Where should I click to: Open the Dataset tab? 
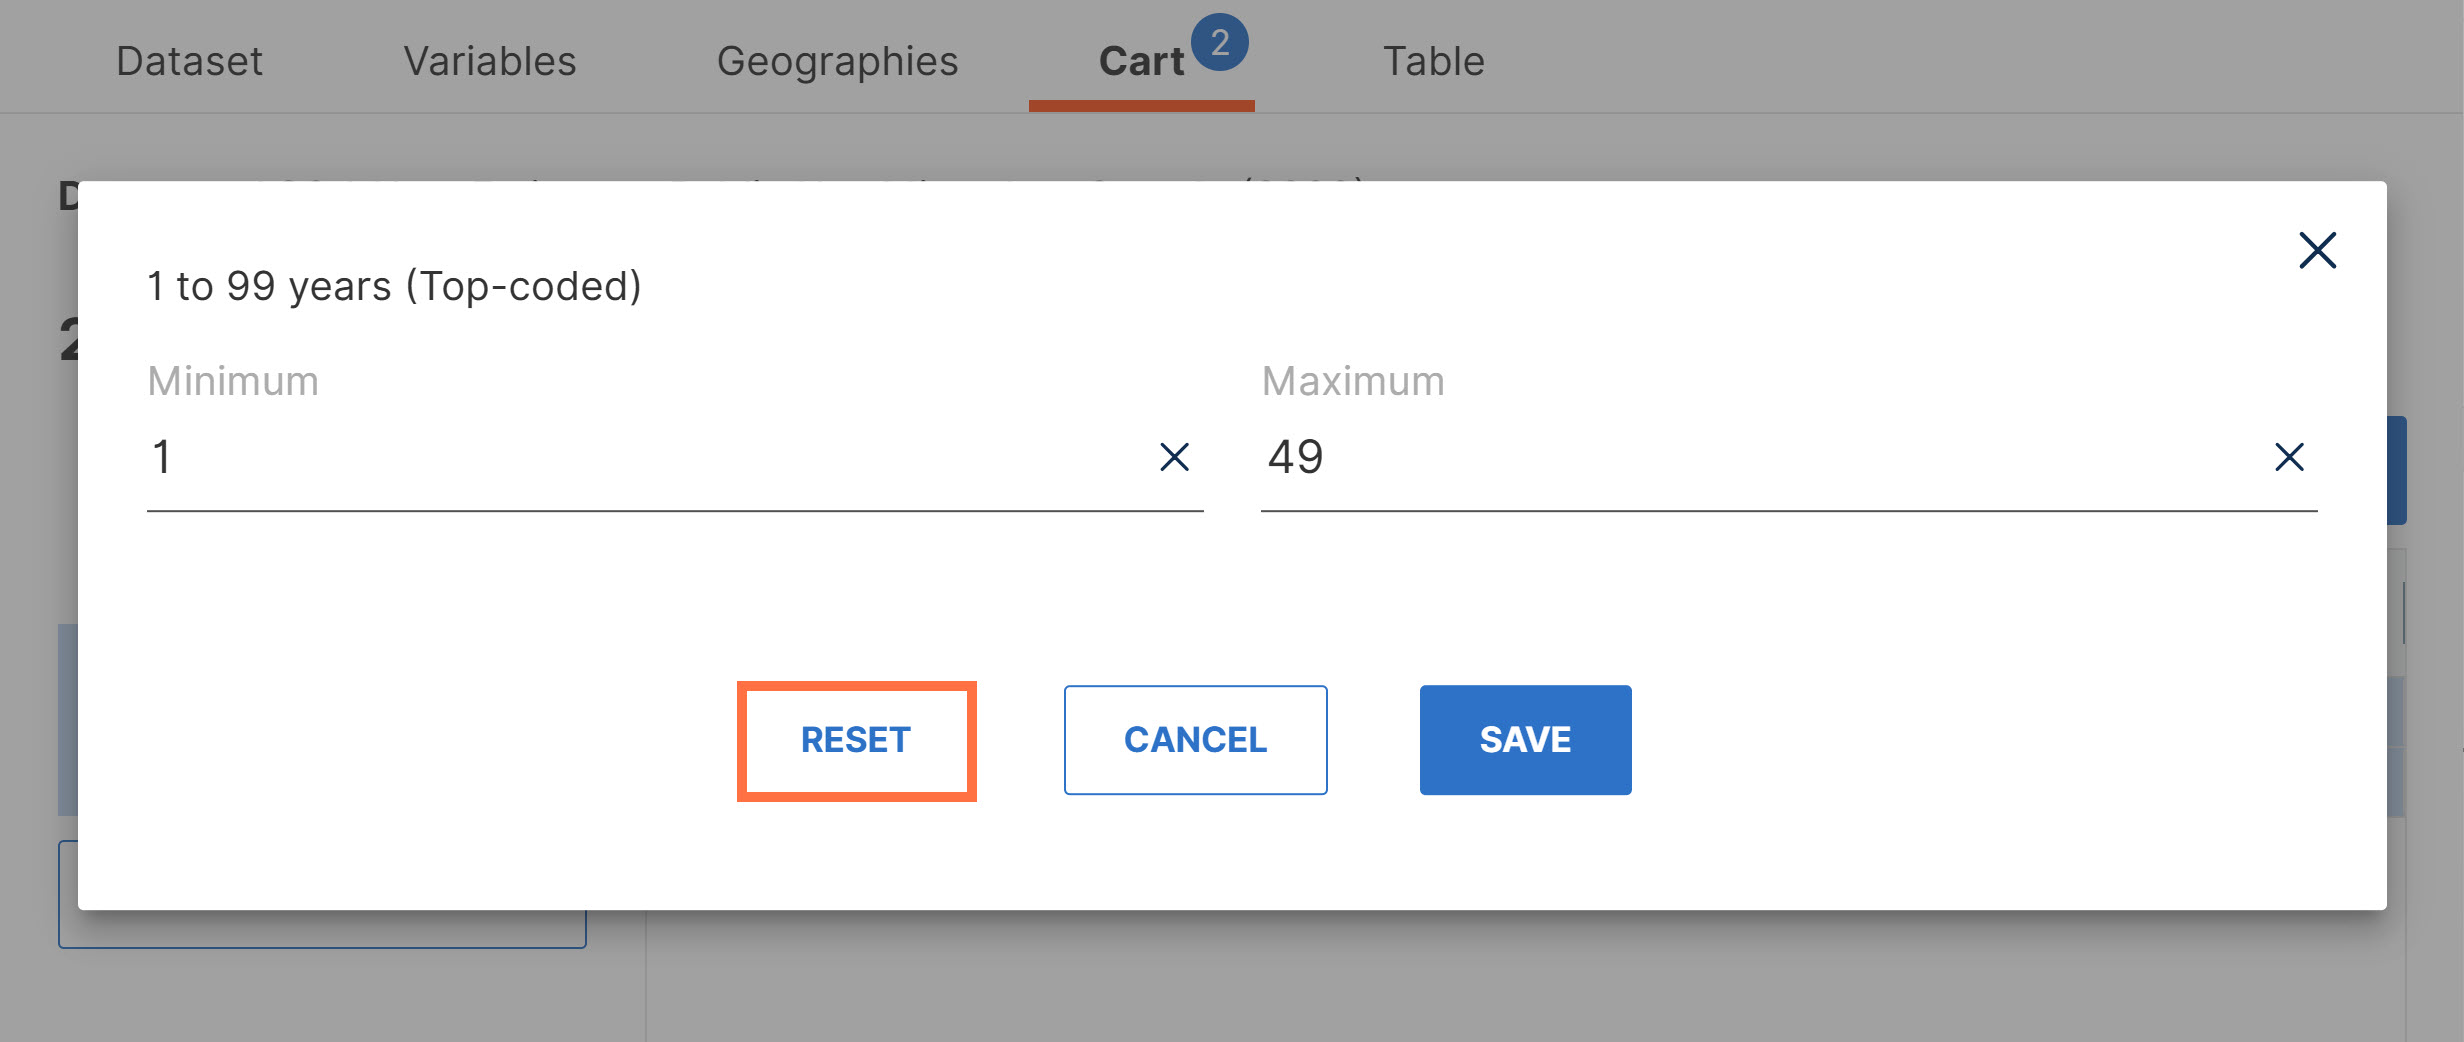point(189,61)
